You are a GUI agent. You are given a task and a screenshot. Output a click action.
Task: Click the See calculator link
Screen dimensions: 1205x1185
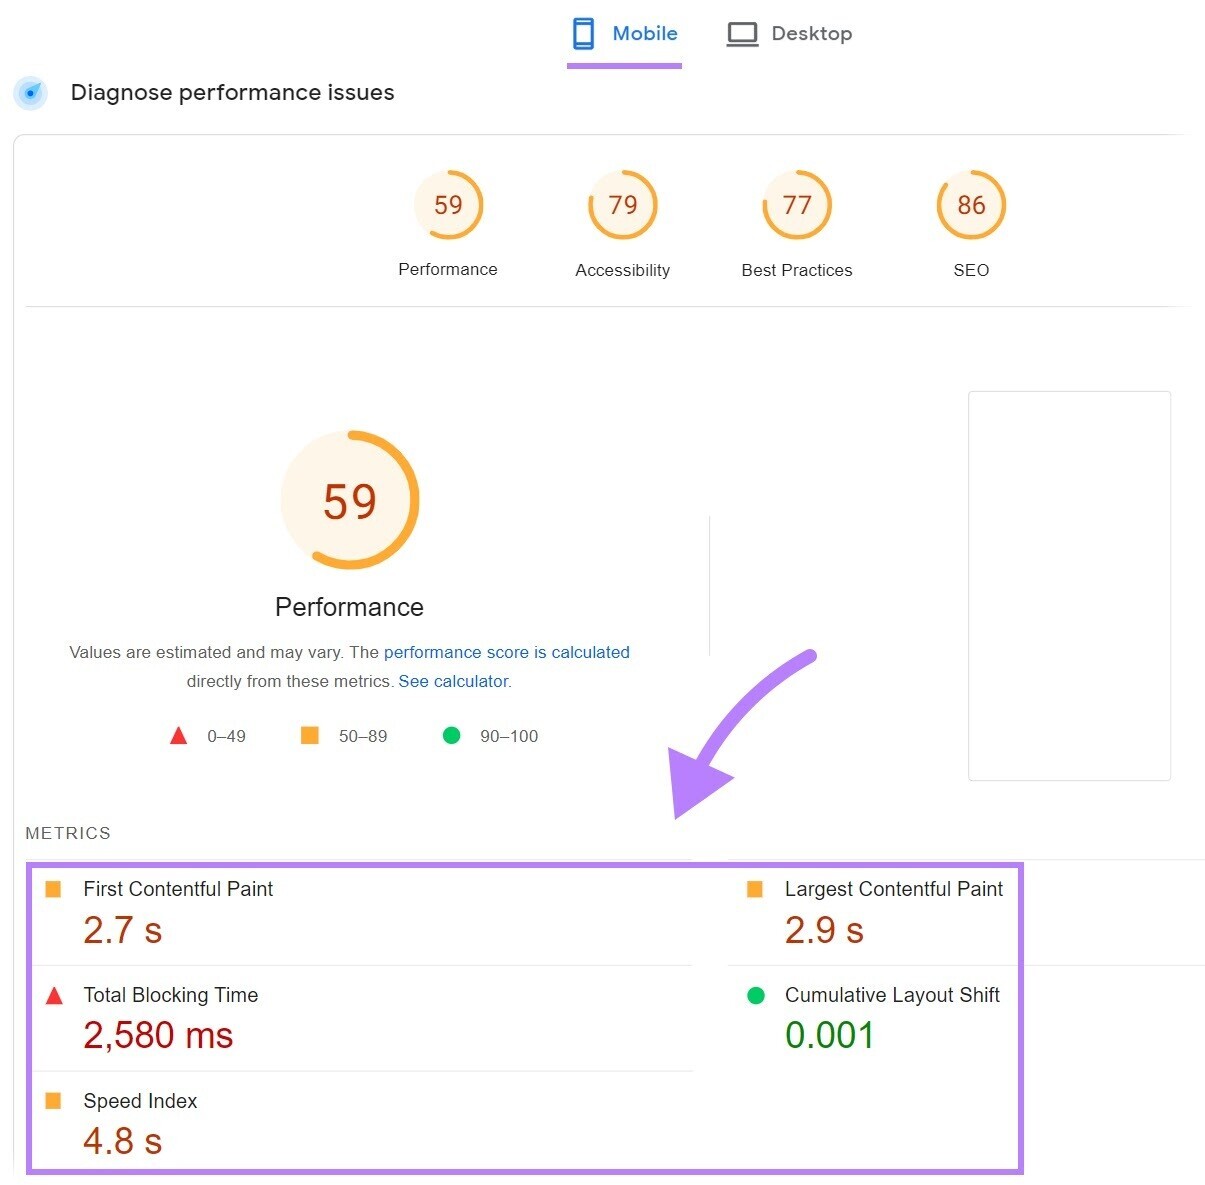[453, 681]
